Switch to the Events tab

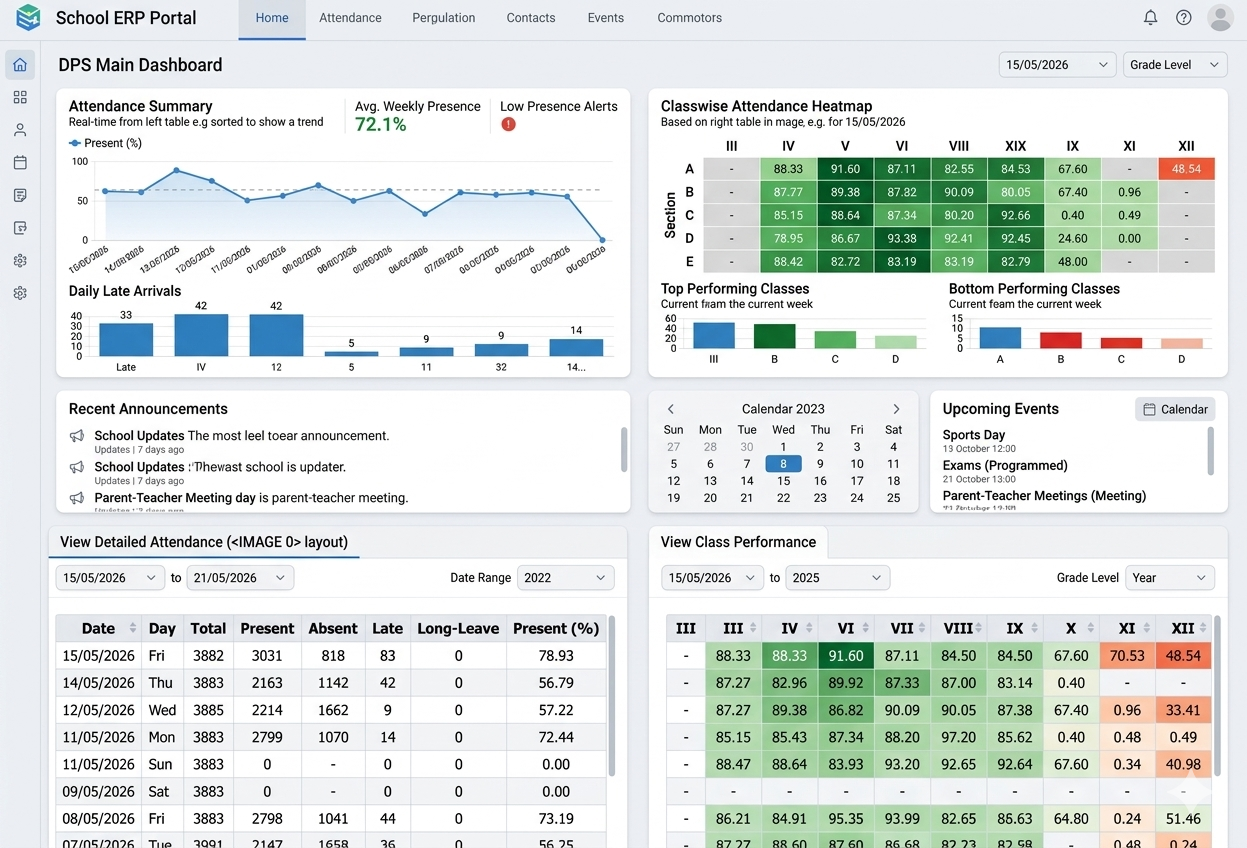605,18
